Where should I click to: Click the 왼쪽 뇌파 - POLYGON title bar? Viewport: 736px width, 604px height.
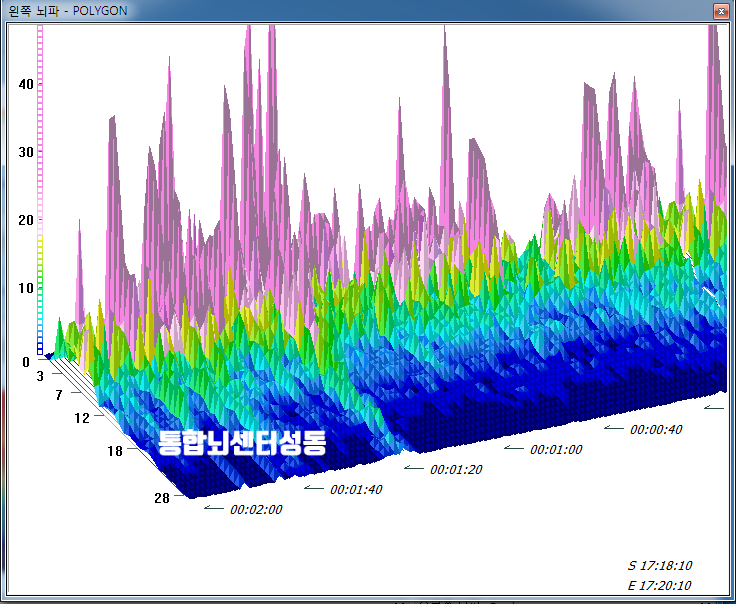click(300, 10)
